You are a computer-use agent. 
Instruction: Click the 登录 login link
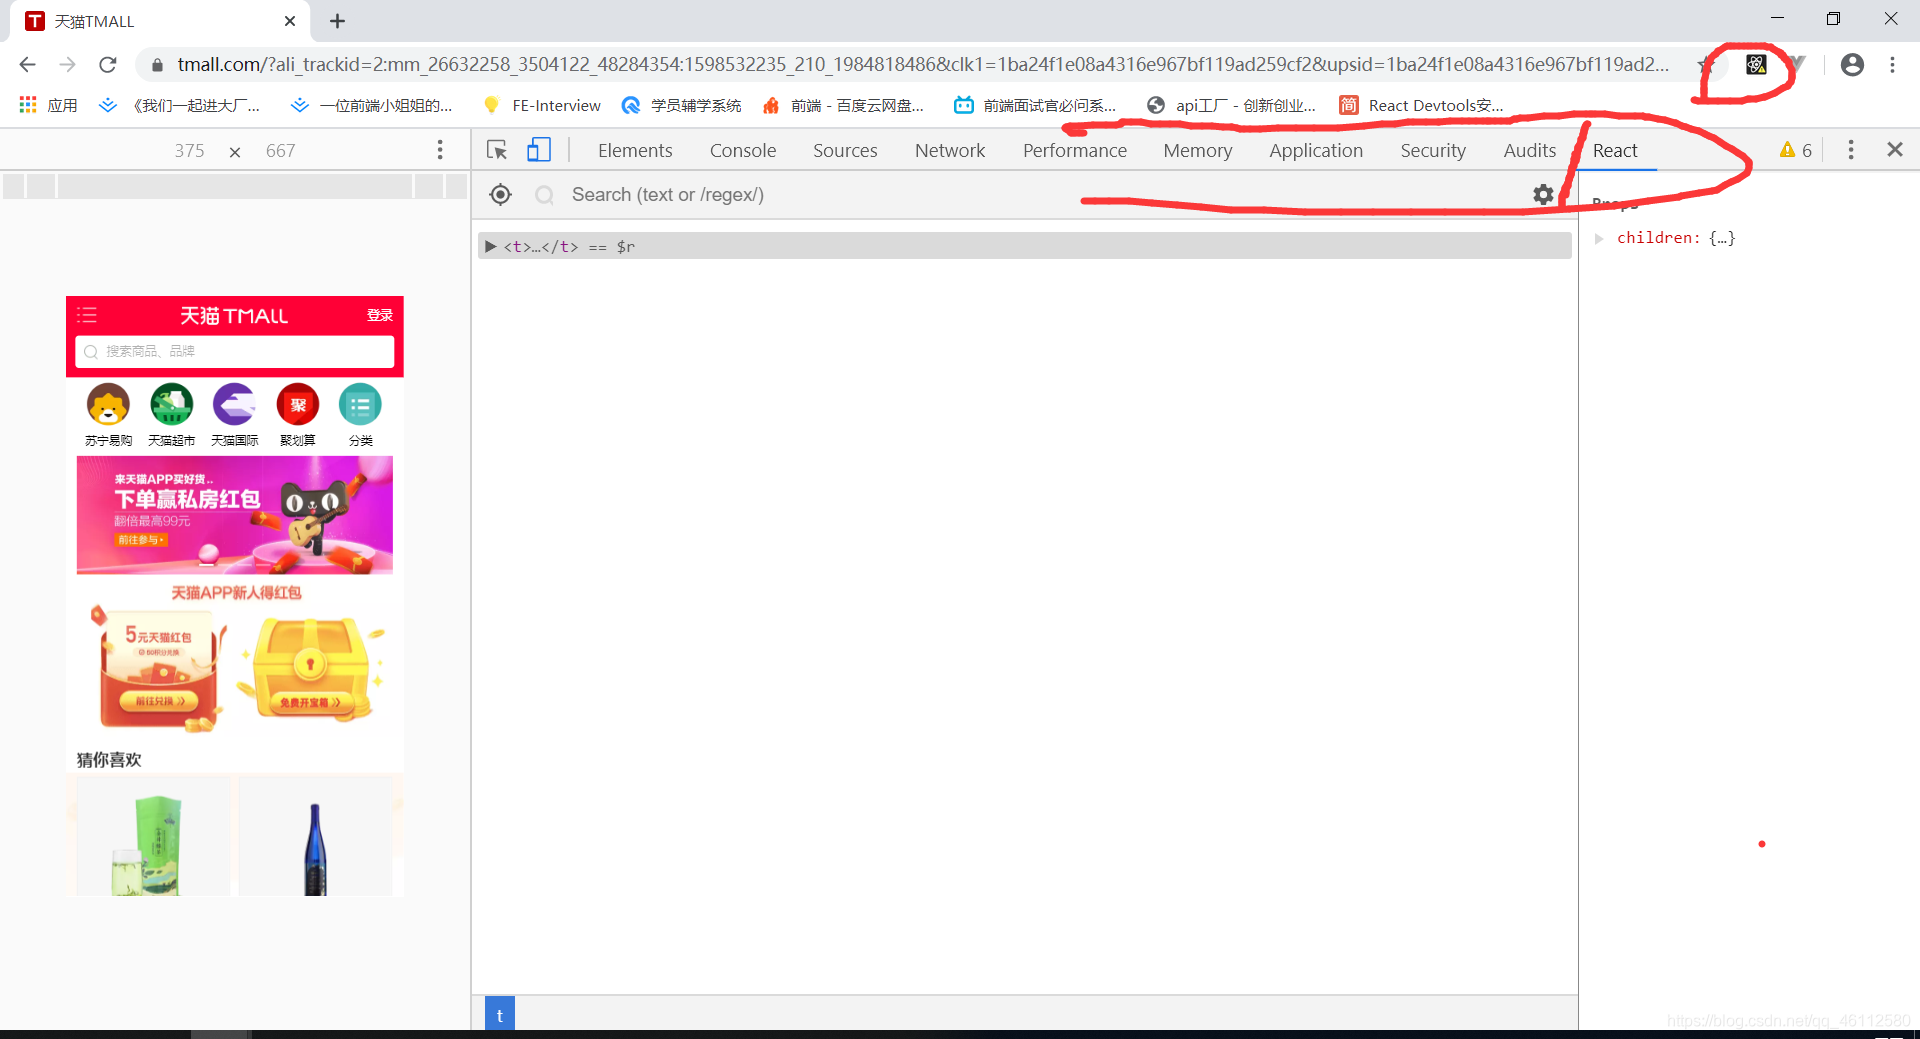[x=380, y=316]
